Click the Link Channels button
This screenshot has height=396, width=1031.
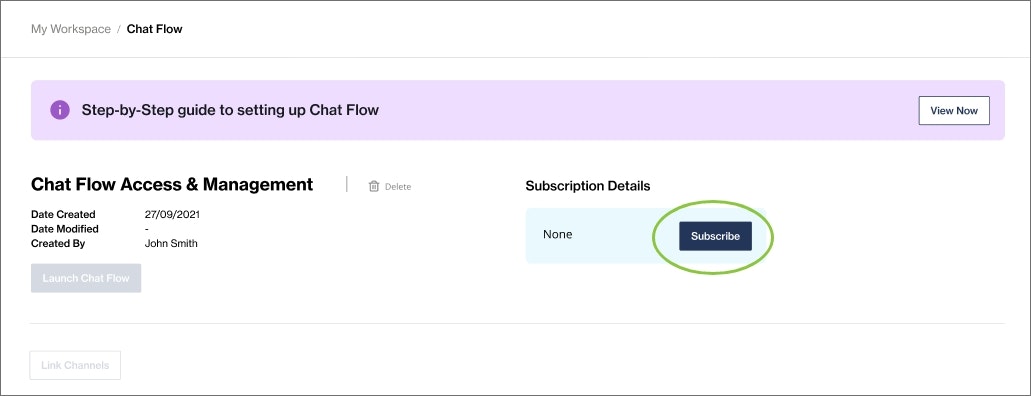coord(75,365)
